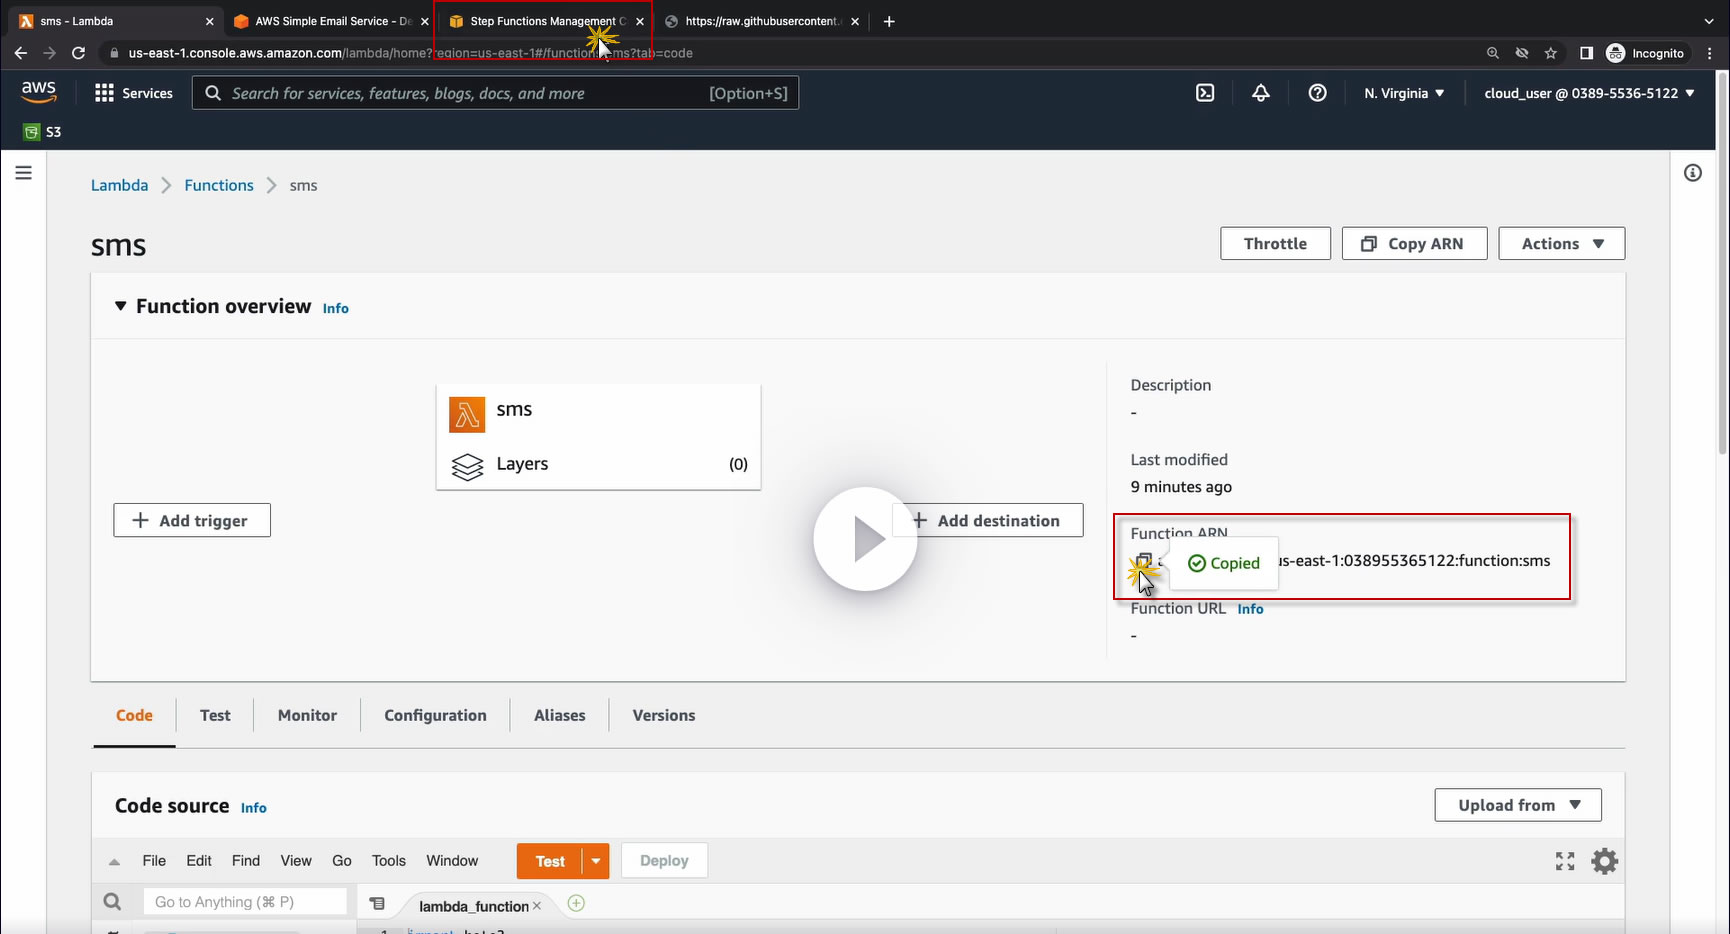
Task: Open a new browser tab
Action: (889, 21)
